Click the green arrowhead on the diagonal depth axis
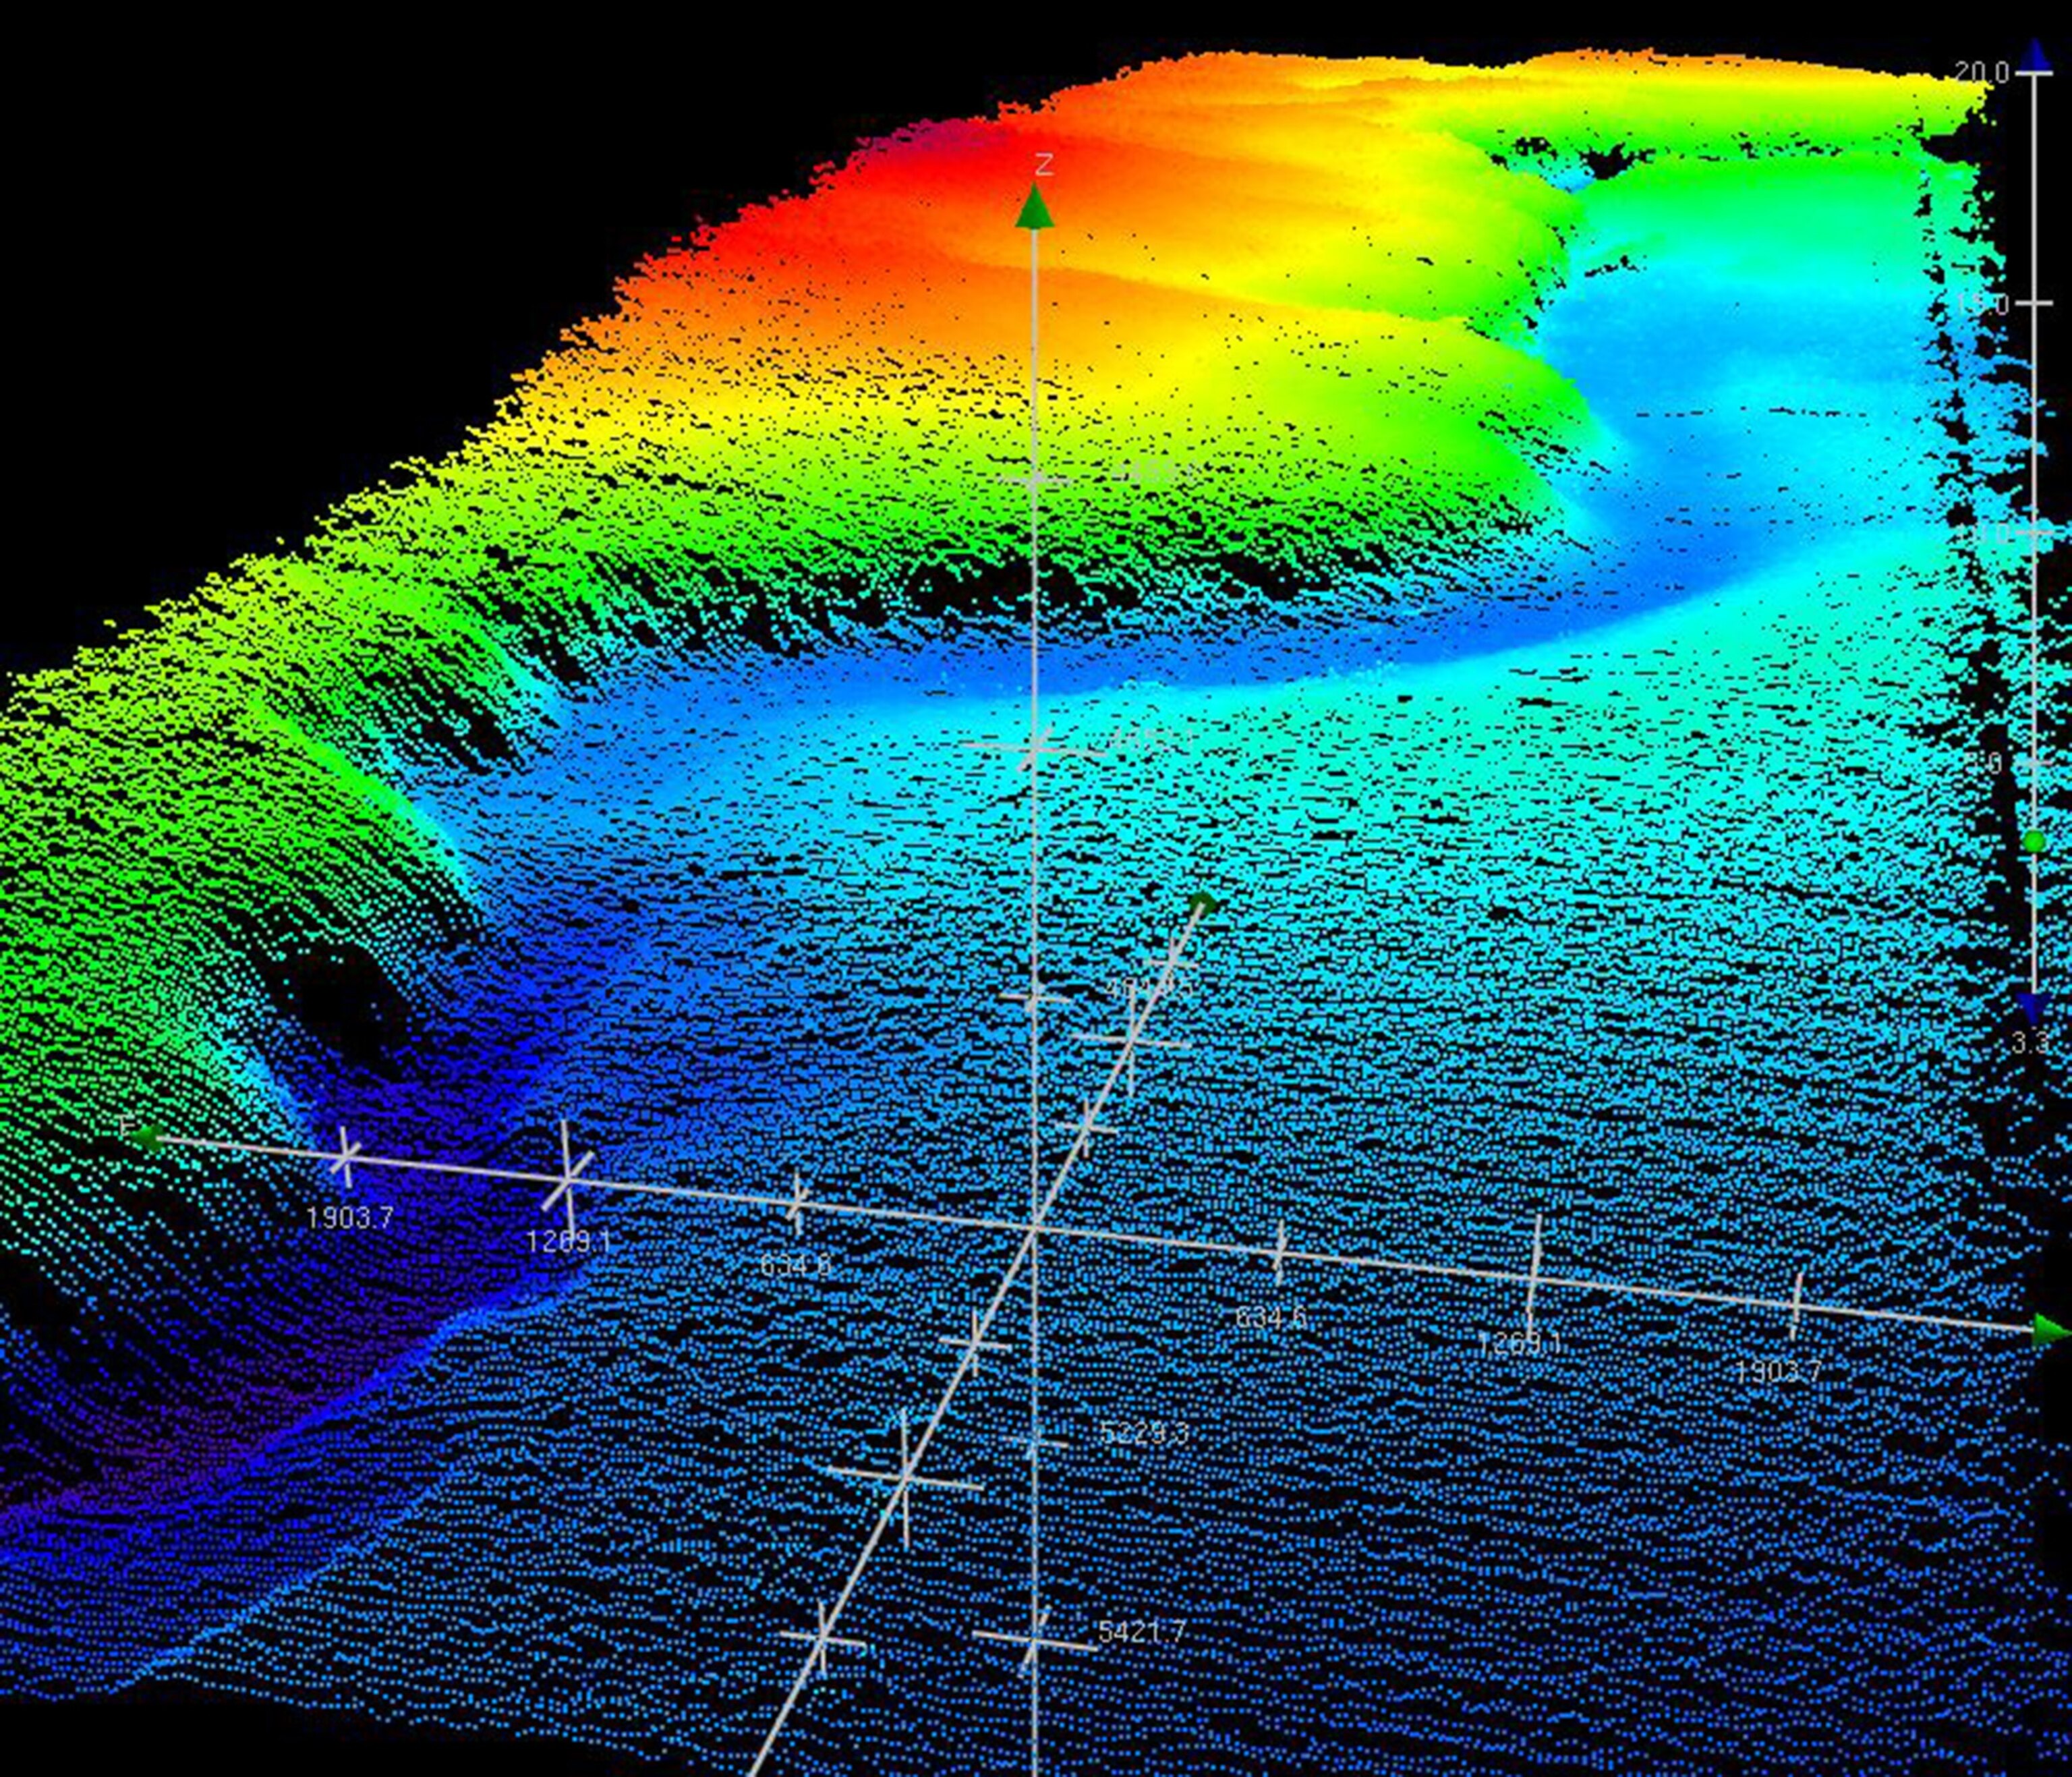 coord(1204,904)
